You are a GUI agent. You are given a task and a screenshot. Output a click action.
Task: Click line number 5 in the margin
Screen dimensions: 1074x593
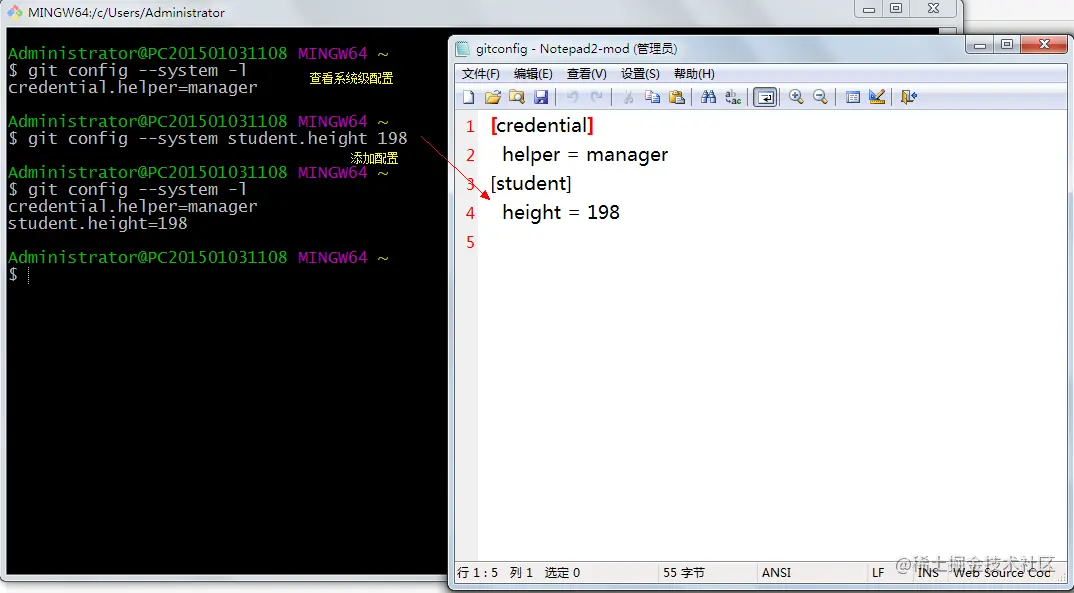click(x=470, y=242)
